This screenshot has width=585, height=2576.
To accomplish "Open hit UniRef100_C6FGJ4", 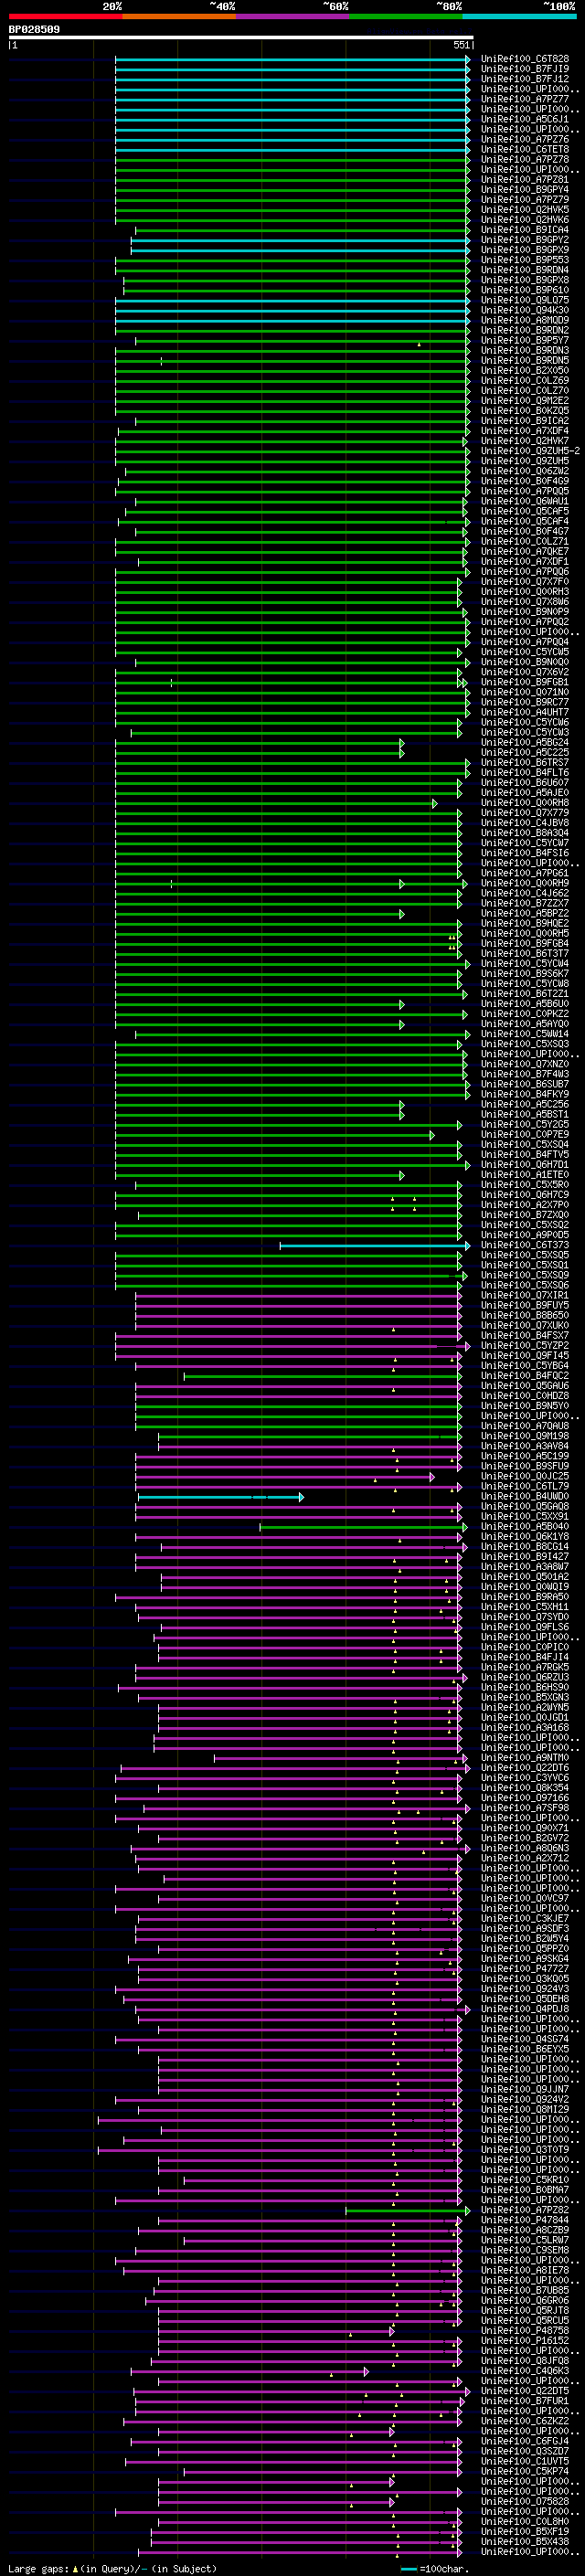I will (525, 2440).
